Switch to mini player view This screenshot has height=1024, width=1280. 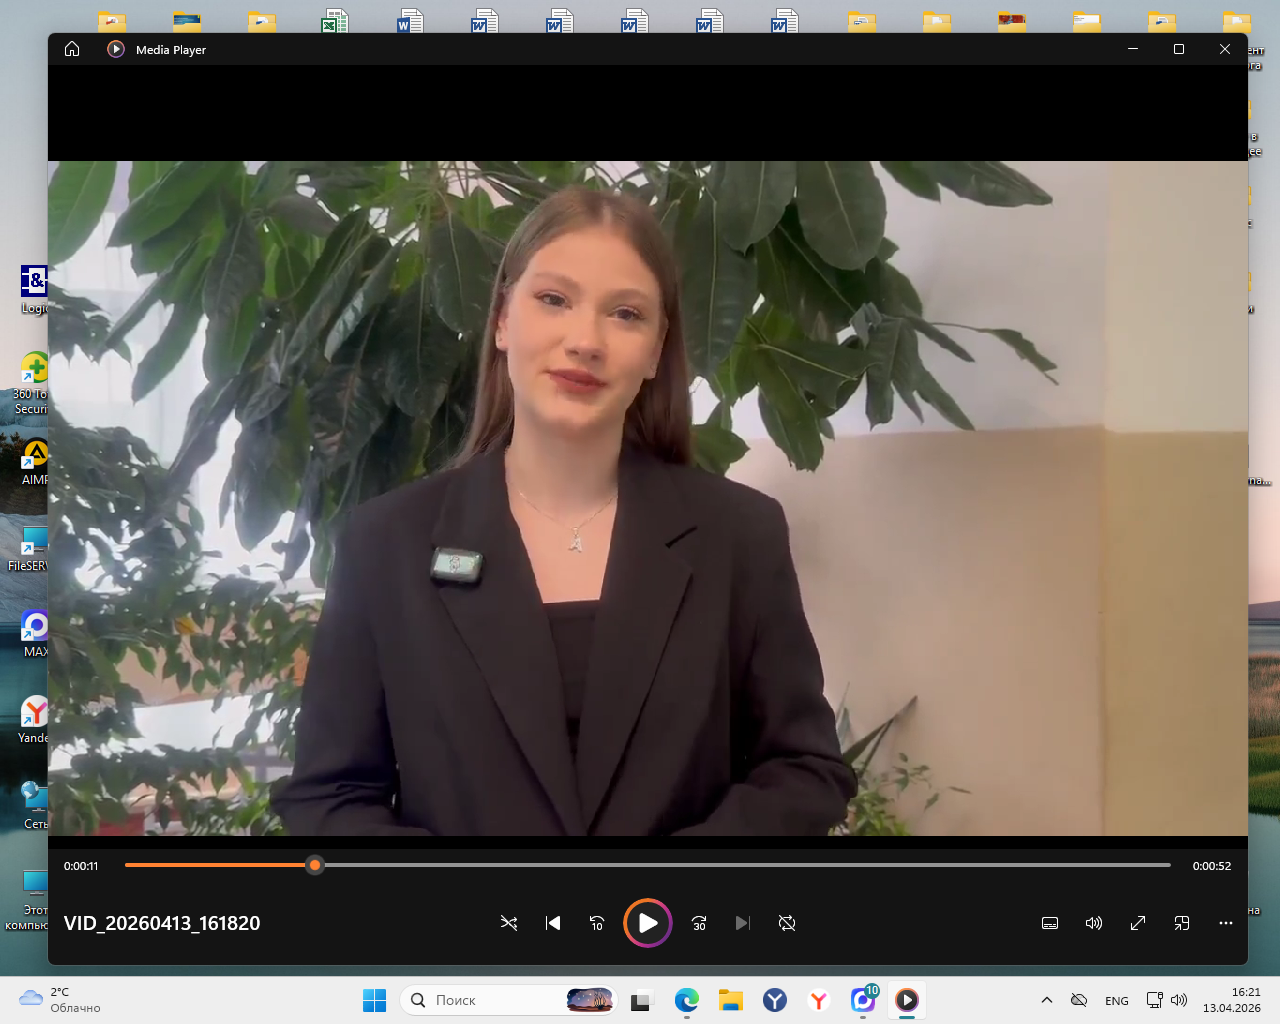(x=1182, y=923)
